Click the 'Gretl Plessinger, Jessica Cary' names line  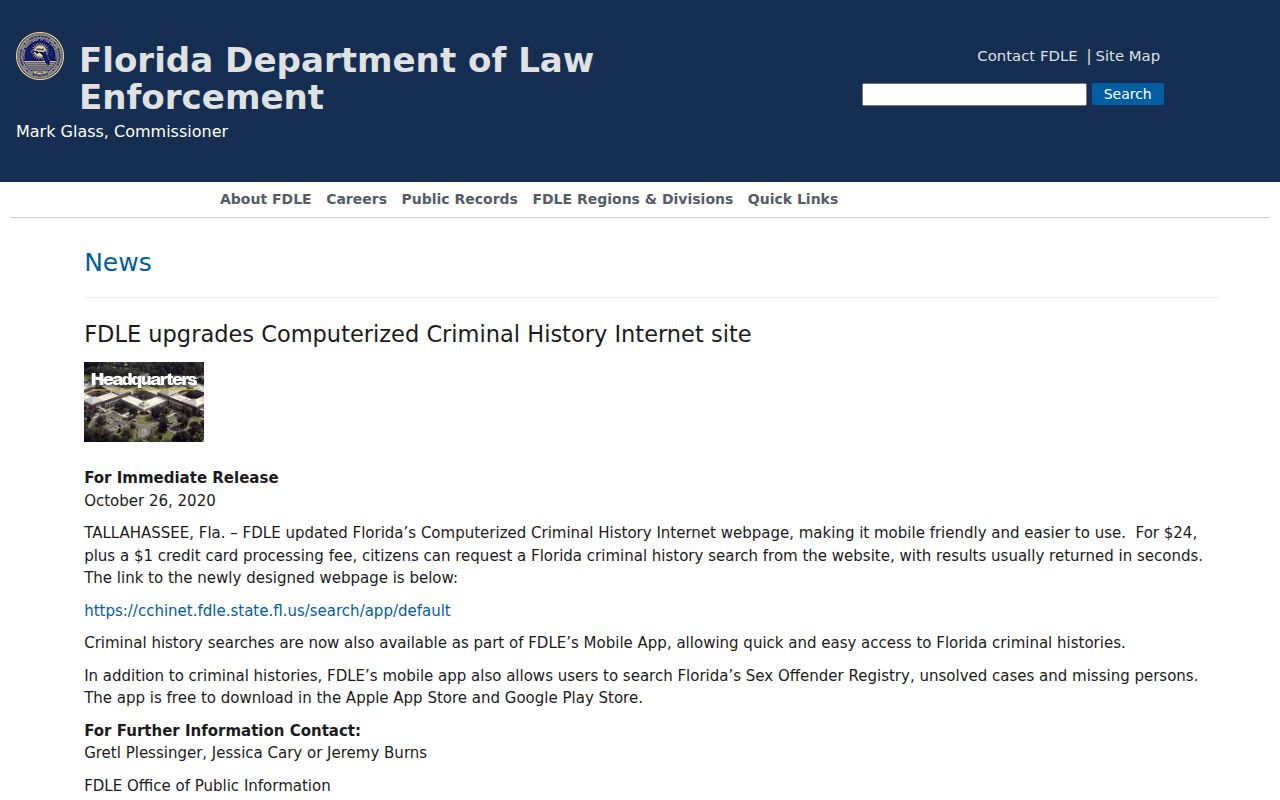255,753
